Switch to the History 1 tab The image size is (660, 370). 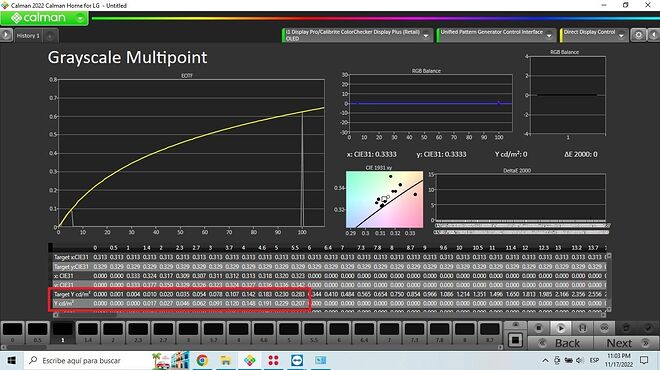28,36
